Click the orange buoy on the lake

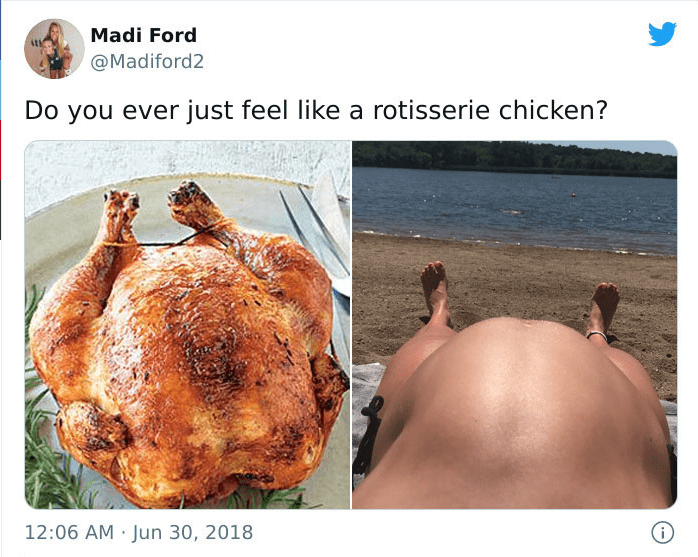[573, 195]
